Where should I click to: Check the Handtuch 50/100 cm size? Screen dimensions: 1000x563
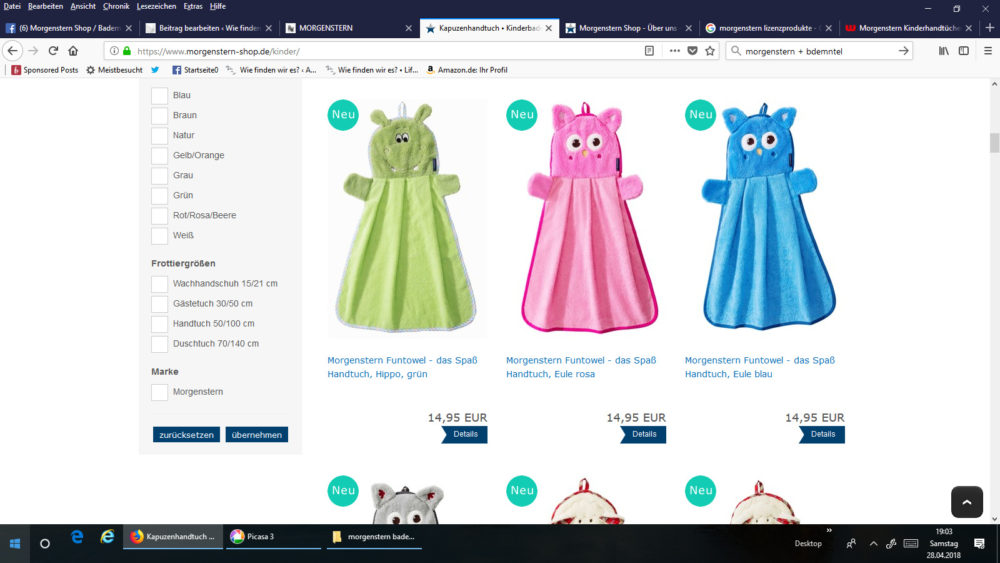(159, 324)
